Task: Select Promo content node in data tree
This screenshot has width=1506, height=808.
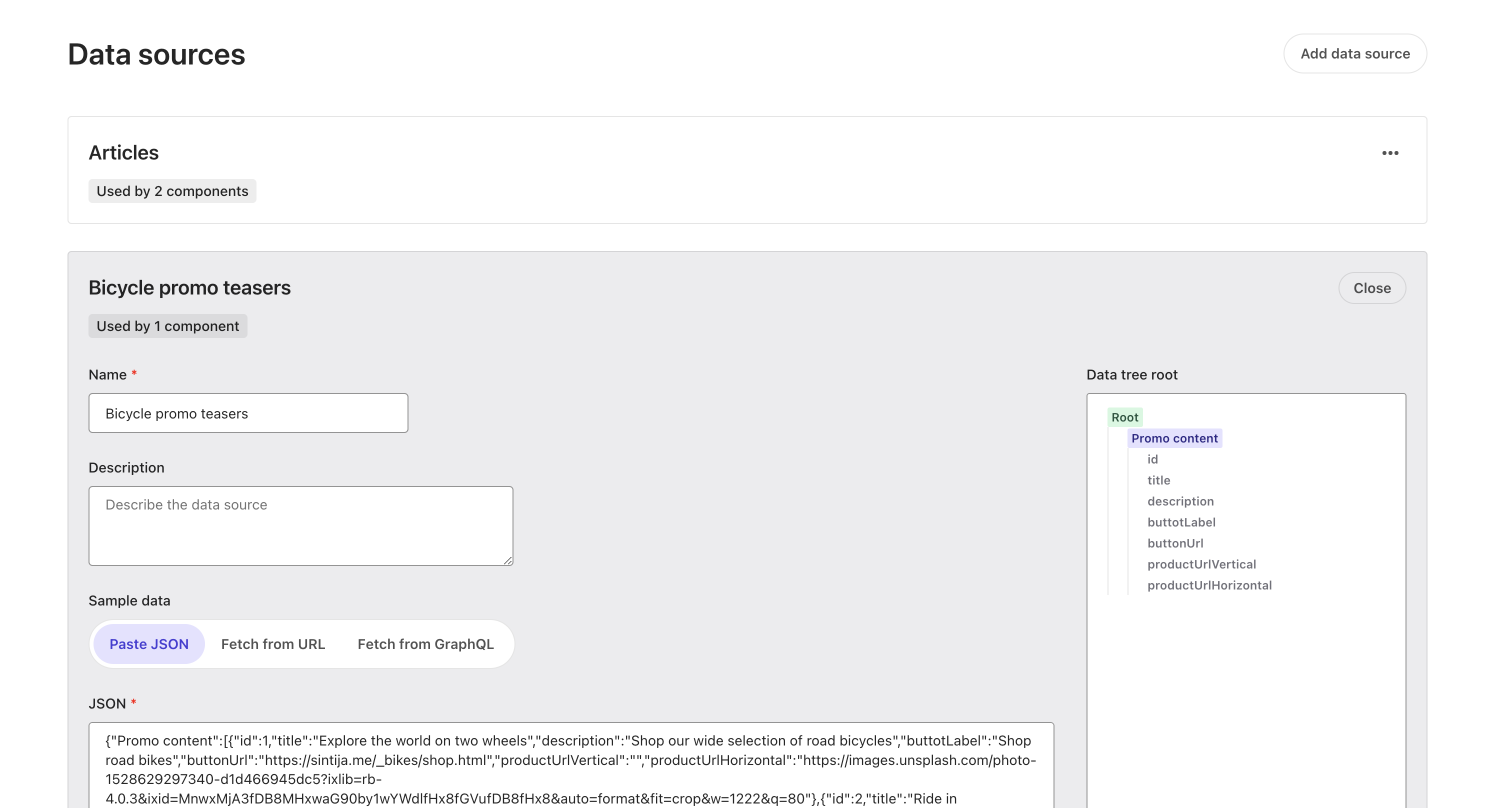Action: (x=1175, y=438)
